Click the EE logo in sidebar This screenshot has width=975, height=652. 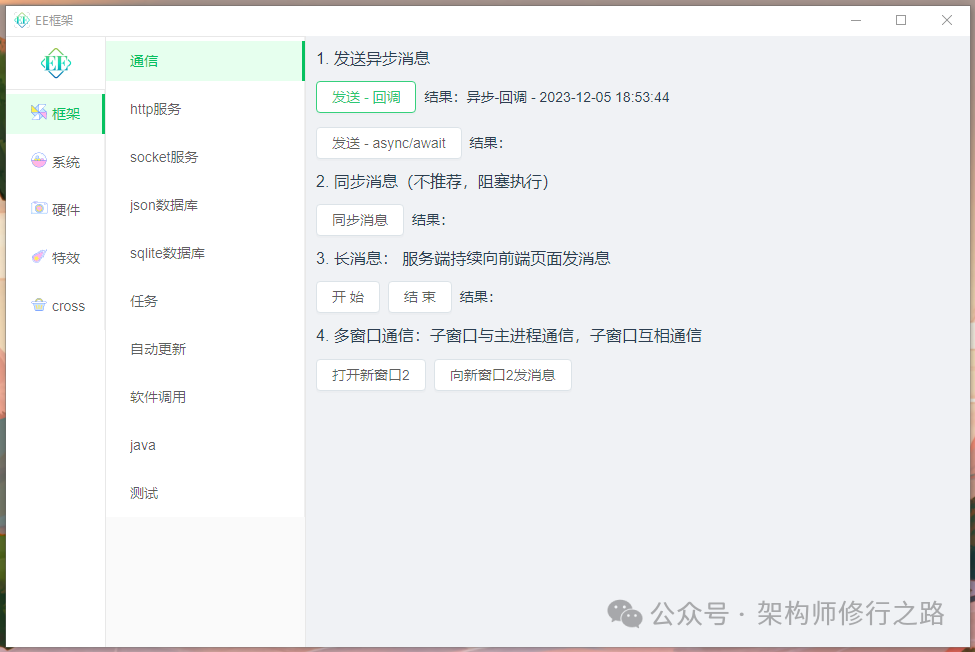tap(56, 63)
